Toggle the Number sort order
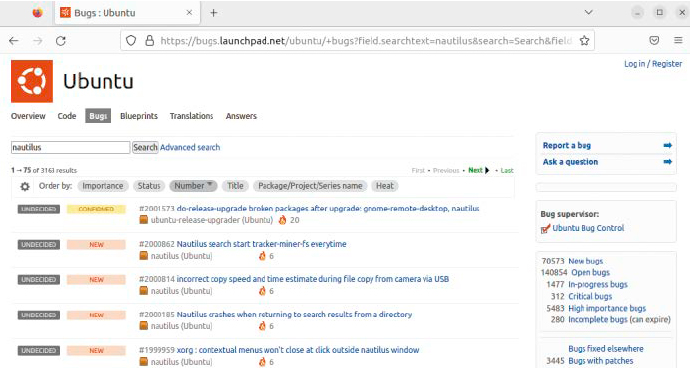Screen dimensions: 690x389 193,186
